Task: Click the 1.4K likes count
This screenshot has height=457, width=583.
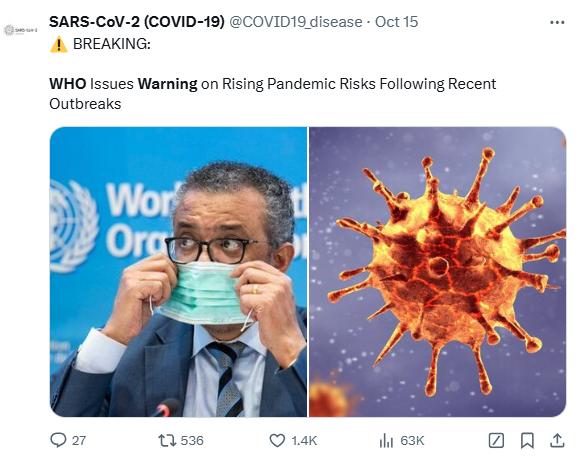Action: click(304, 441)
